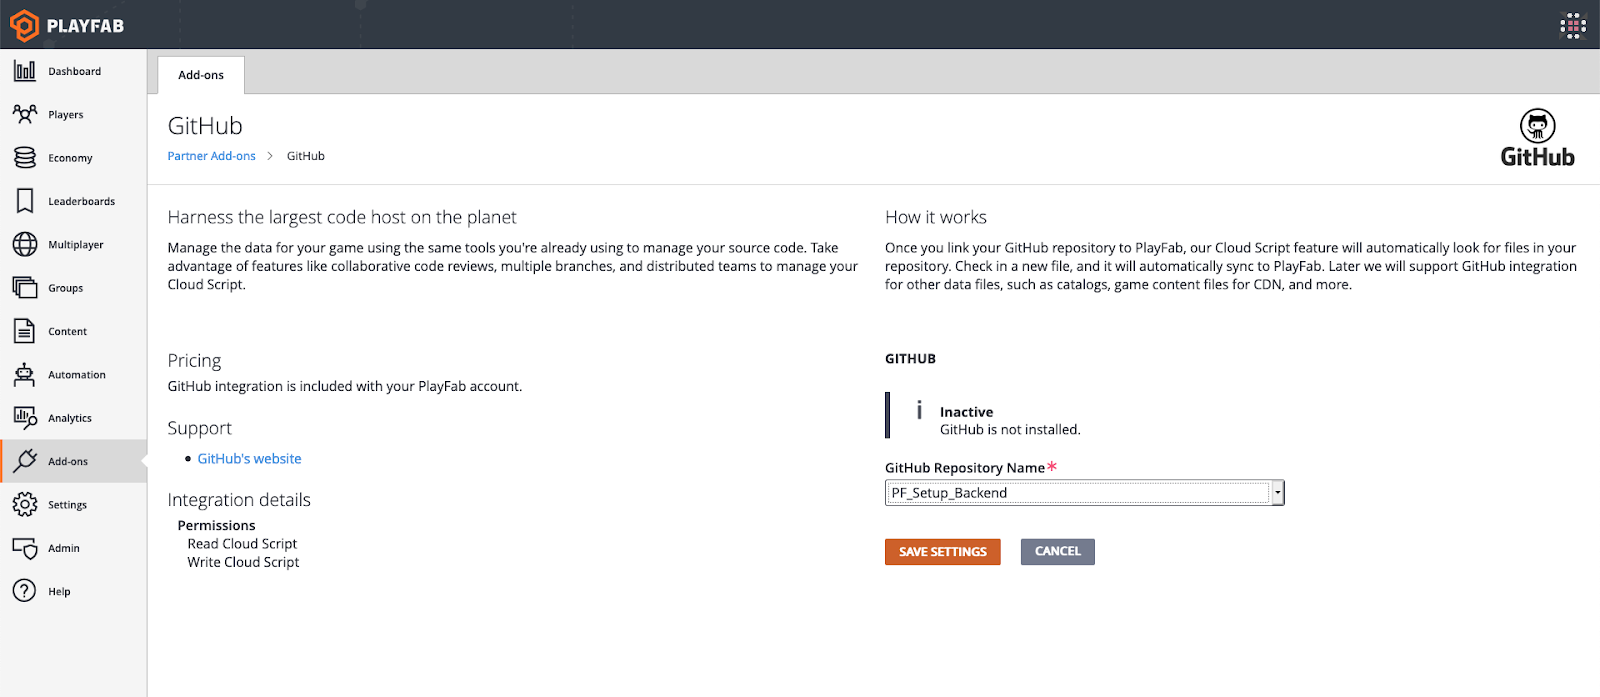
Task: Open GitHub's website link
Action: tap(249, 458)
